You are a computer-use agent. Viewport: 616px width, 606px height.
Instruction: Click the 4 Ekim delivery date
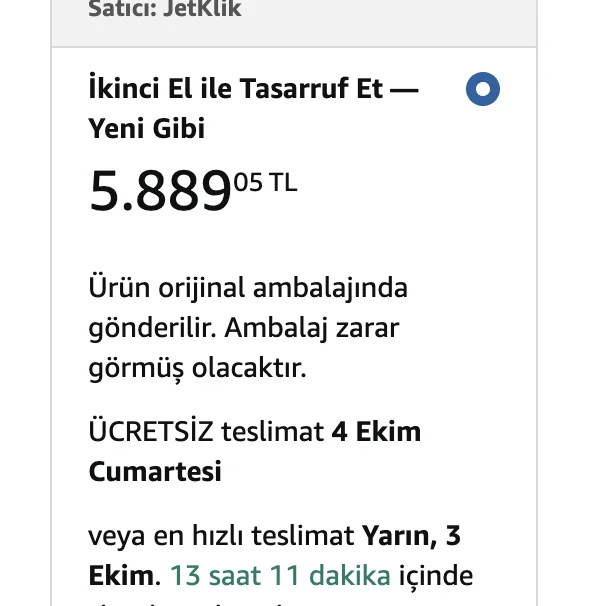376,432
